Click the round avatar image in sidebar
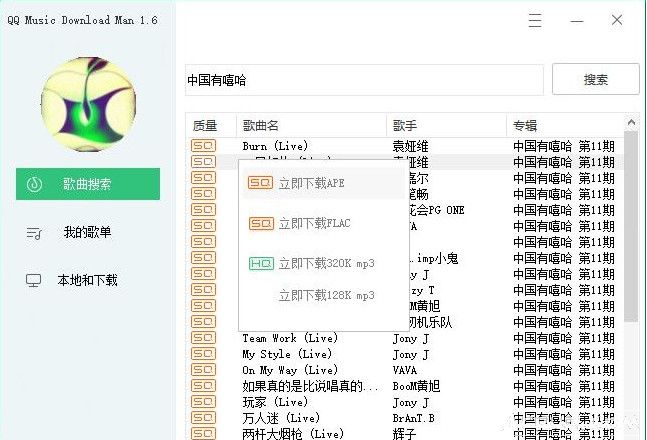 click(x=88, y=104)
